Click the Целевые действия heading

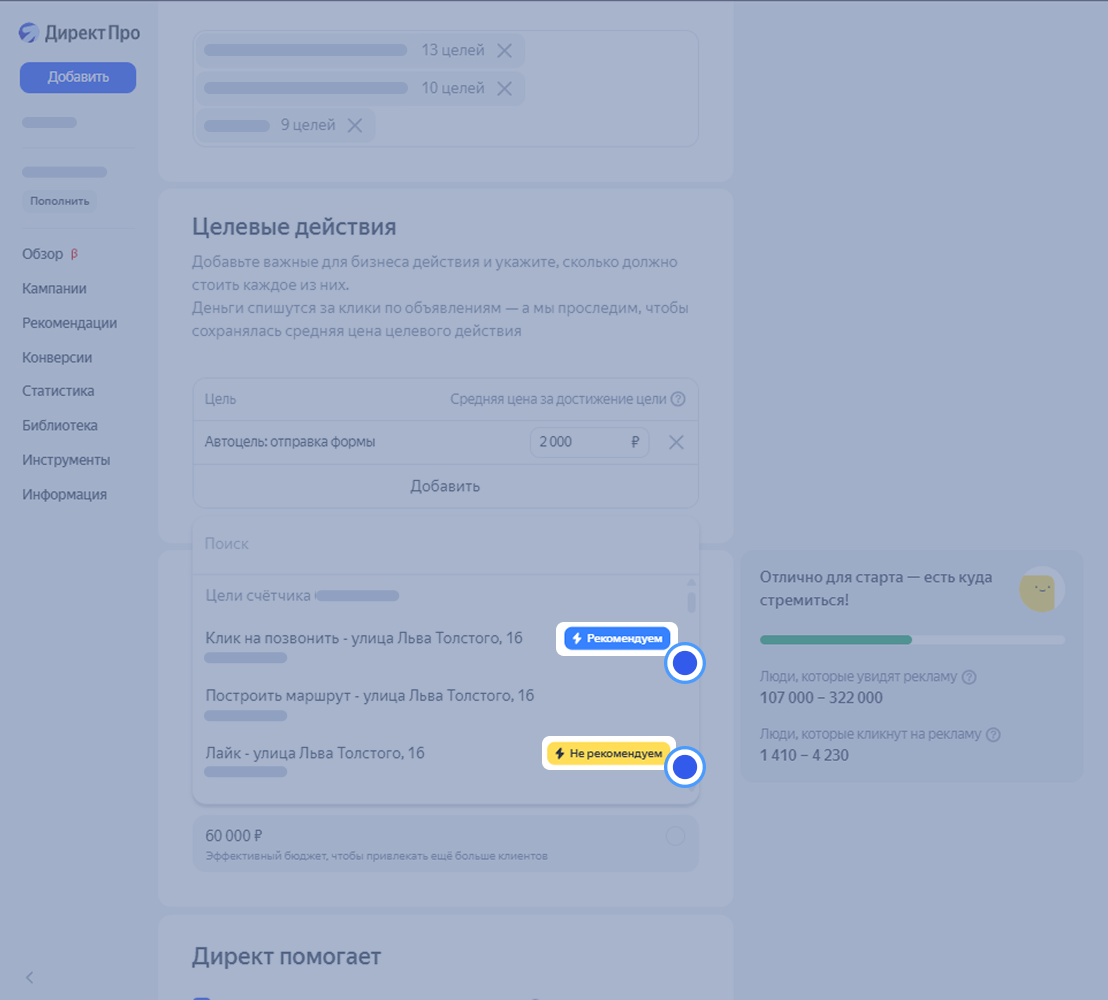pyautogui.click(x=294, y=227)
